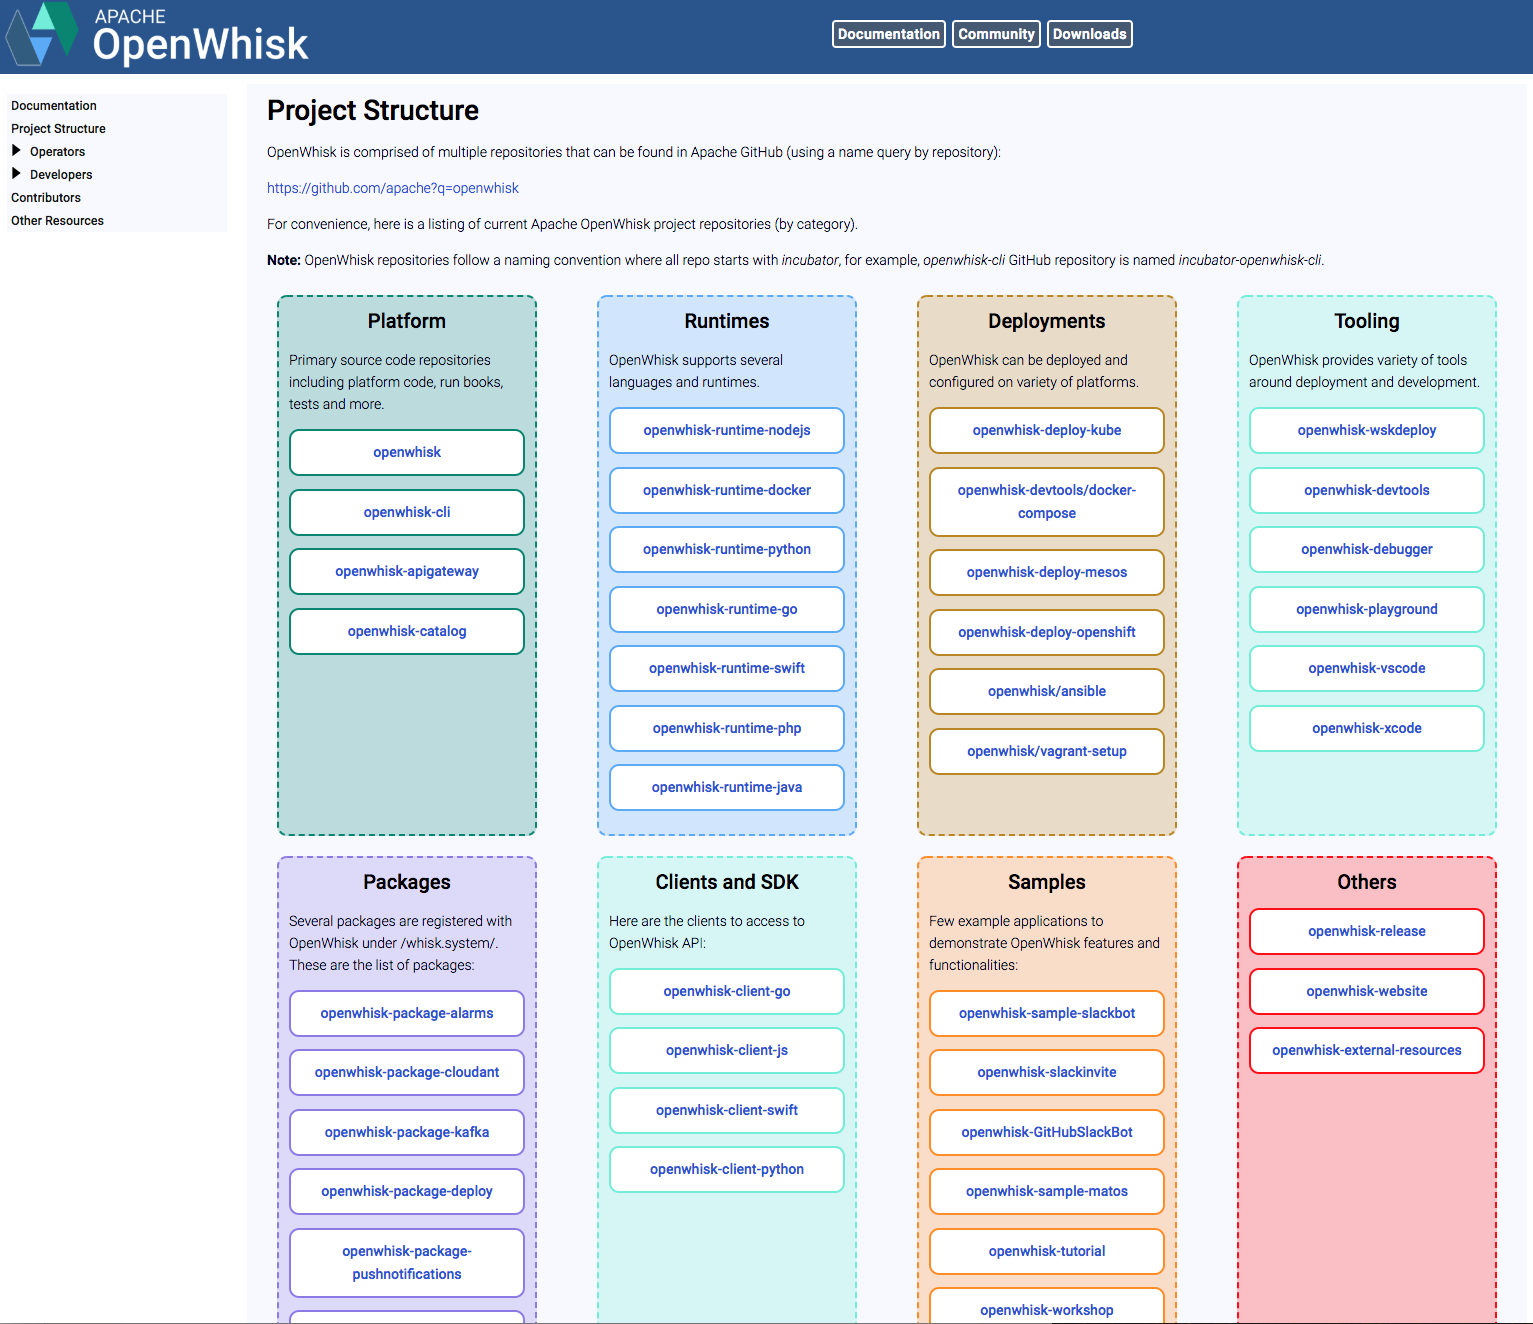The height and width of the screenshot is (1324, 1533).
Task: Open the Downloads header button
Action: point(1090,34)
